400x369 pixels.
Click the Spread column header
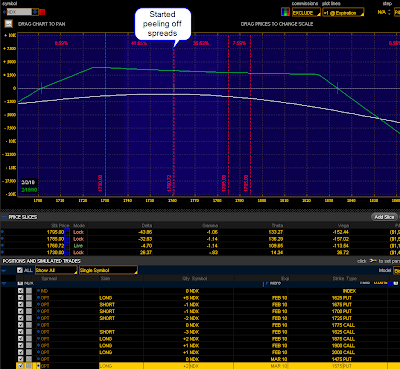[49, 279]
